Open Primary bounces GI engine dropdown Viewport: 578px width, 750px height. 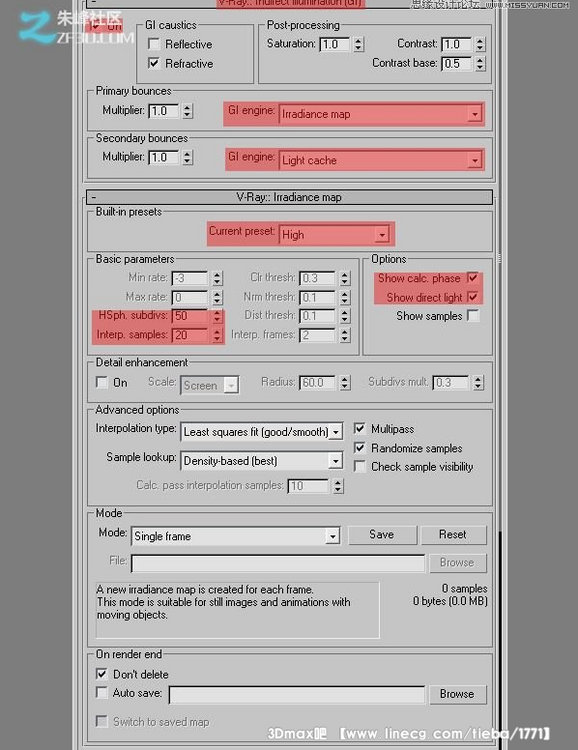[380, 114]
